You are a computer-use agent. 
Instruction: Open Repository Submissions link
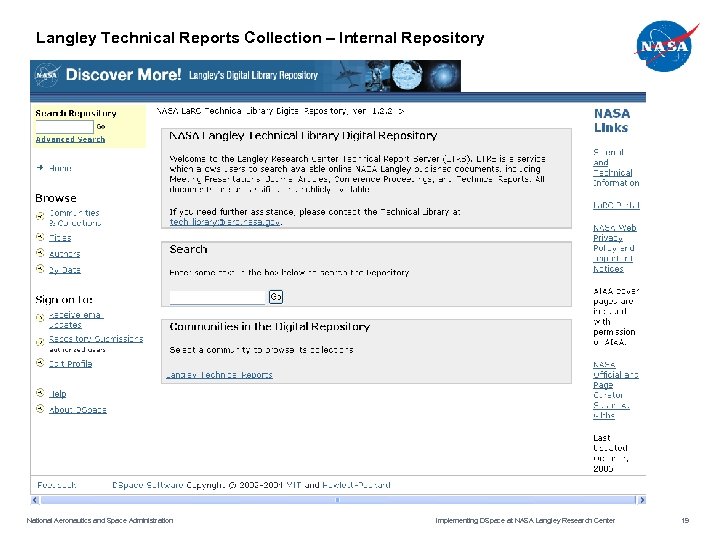pyautogui.click(x=96, y=339)
